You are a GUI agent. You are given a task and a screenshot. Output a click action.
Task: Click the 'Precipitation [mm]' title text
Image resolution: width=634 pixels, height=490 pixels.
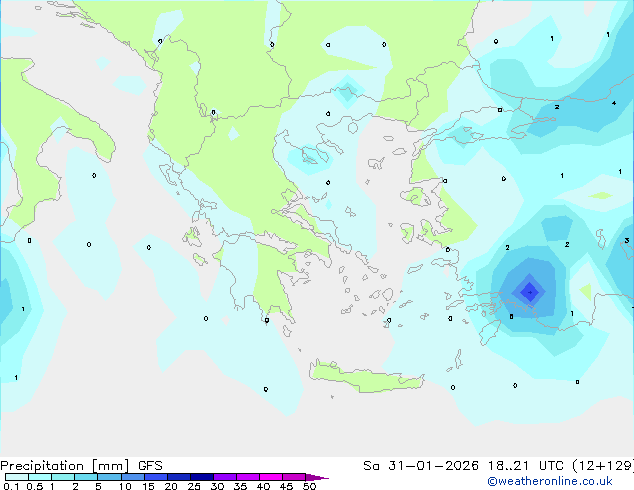pos(65,466)
